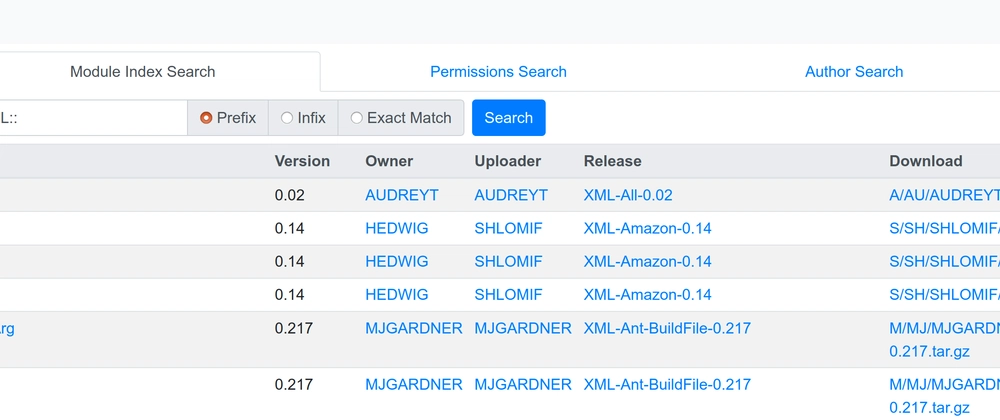Download the A/AU/AUDREYT archive link
This screenshot has height=420, width=1000.
[x=945, y=195]
